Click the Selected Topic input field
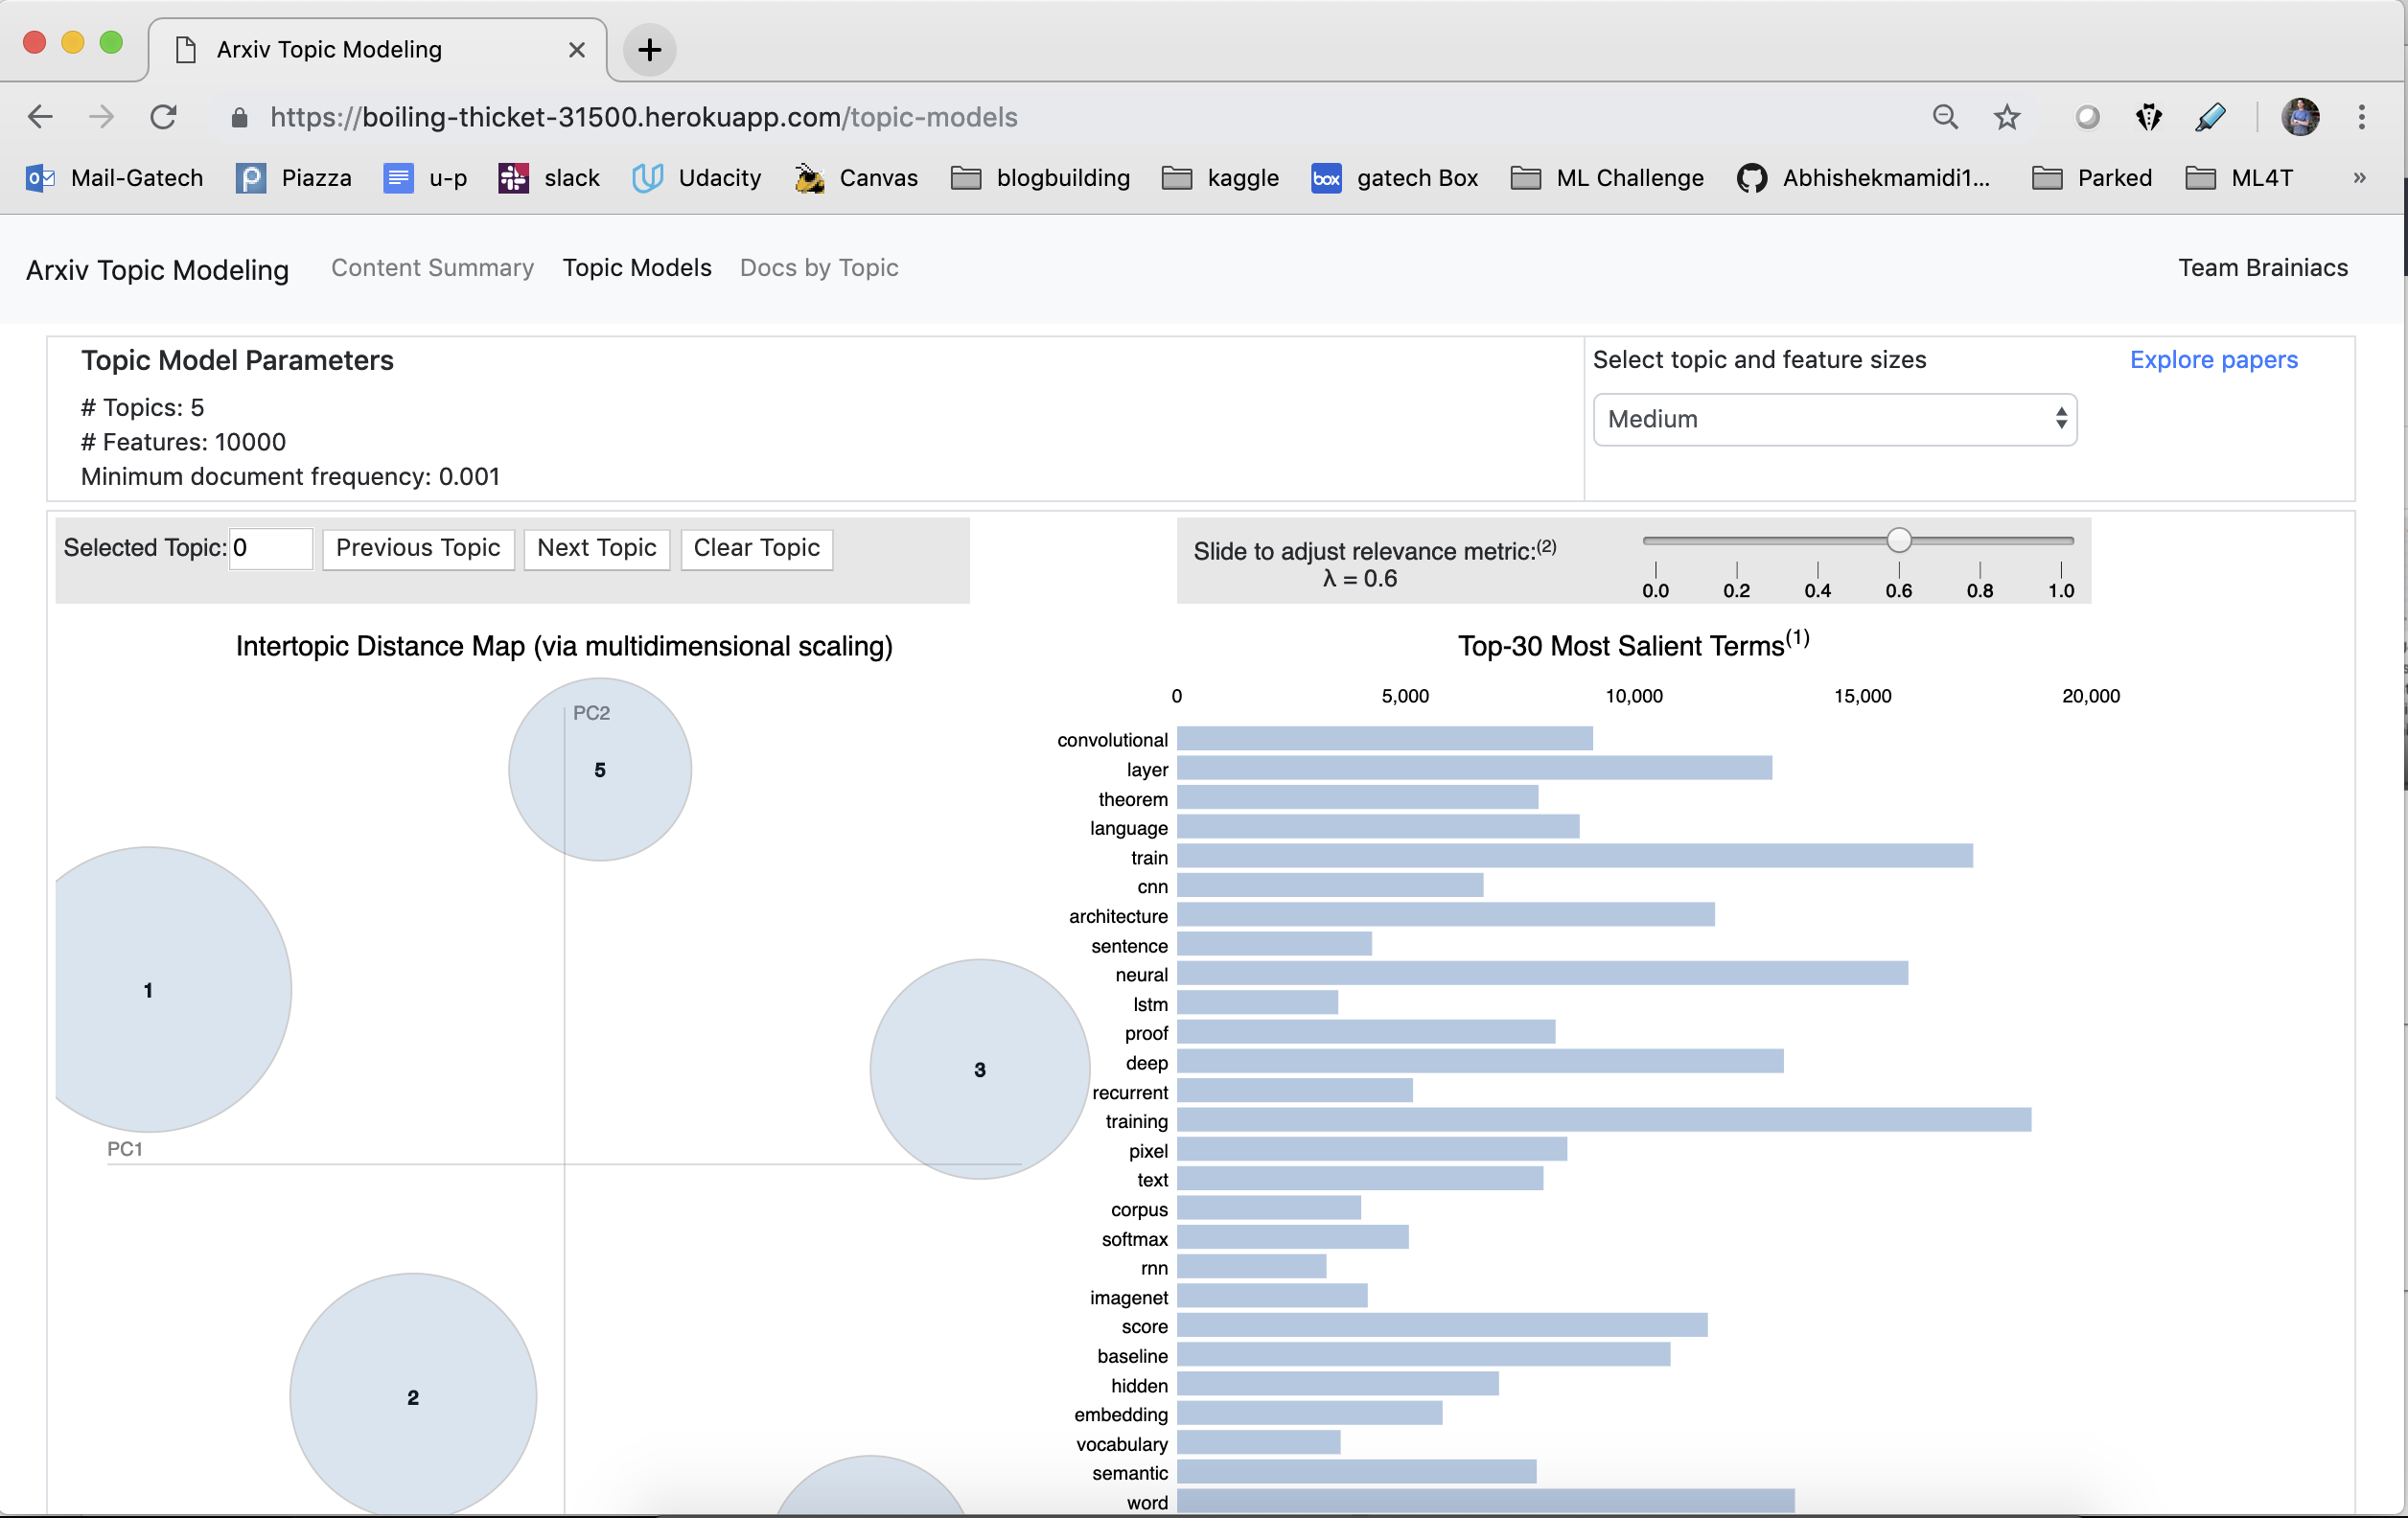This screenshot has height=1518, width=2408. (270, 548)
